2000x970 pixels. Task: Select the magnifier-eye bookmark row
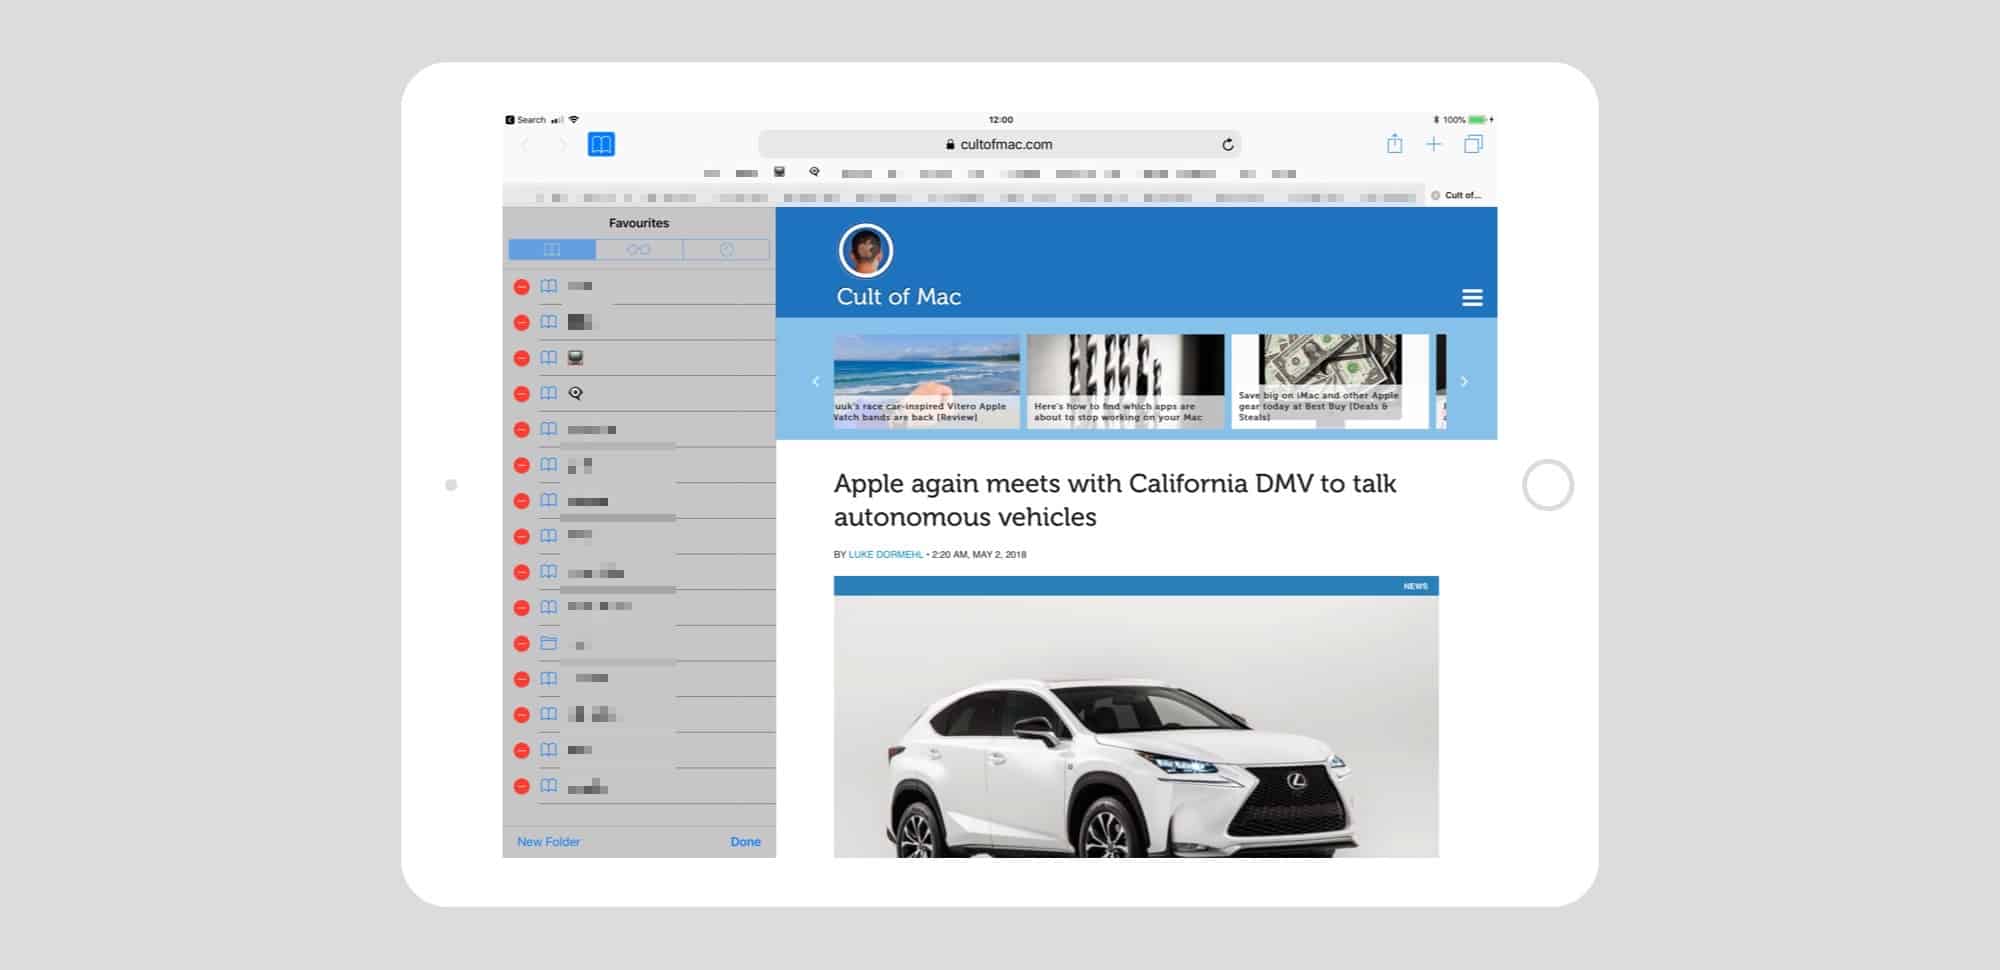(639, 394)
